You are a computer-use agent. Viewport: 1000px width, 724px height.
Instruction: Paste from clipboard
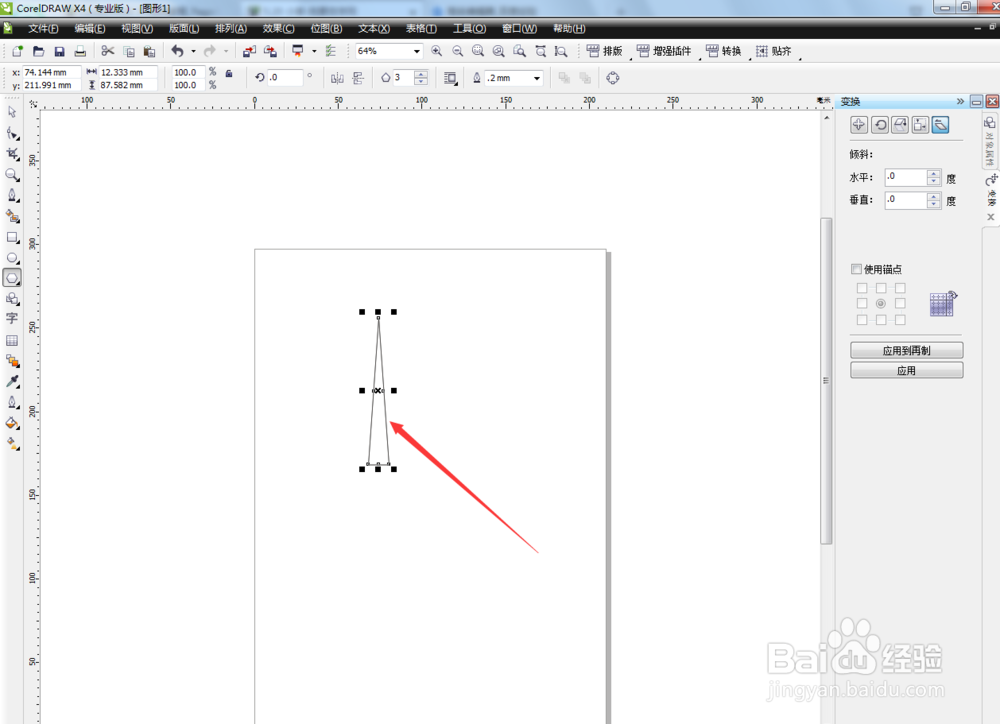[149, 51]
